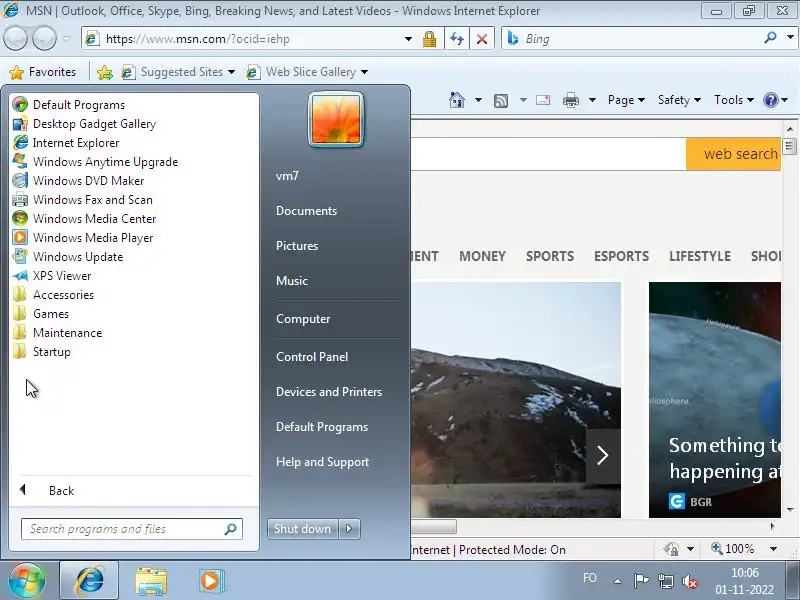
Task: Click the Add to Favorites Bar icon
Action: pos(105,72)
